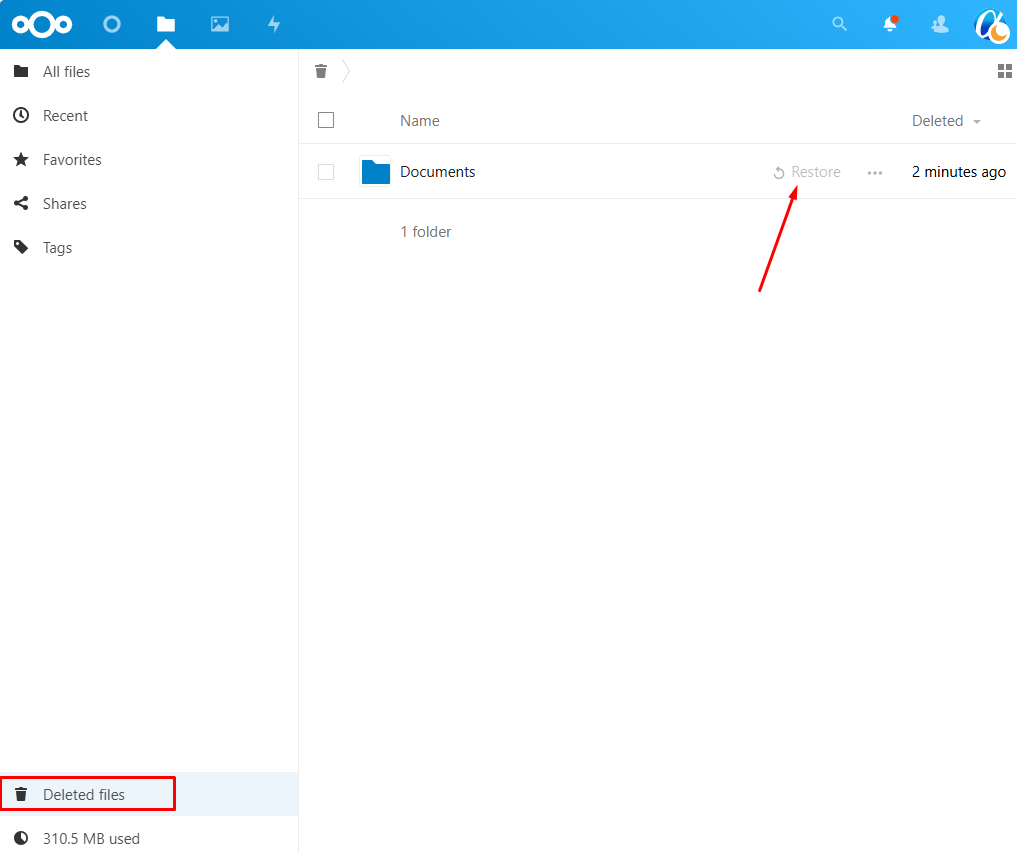Go to All files in sidebar
This screenshot has height=853, width=1017.
pos(66,72)
